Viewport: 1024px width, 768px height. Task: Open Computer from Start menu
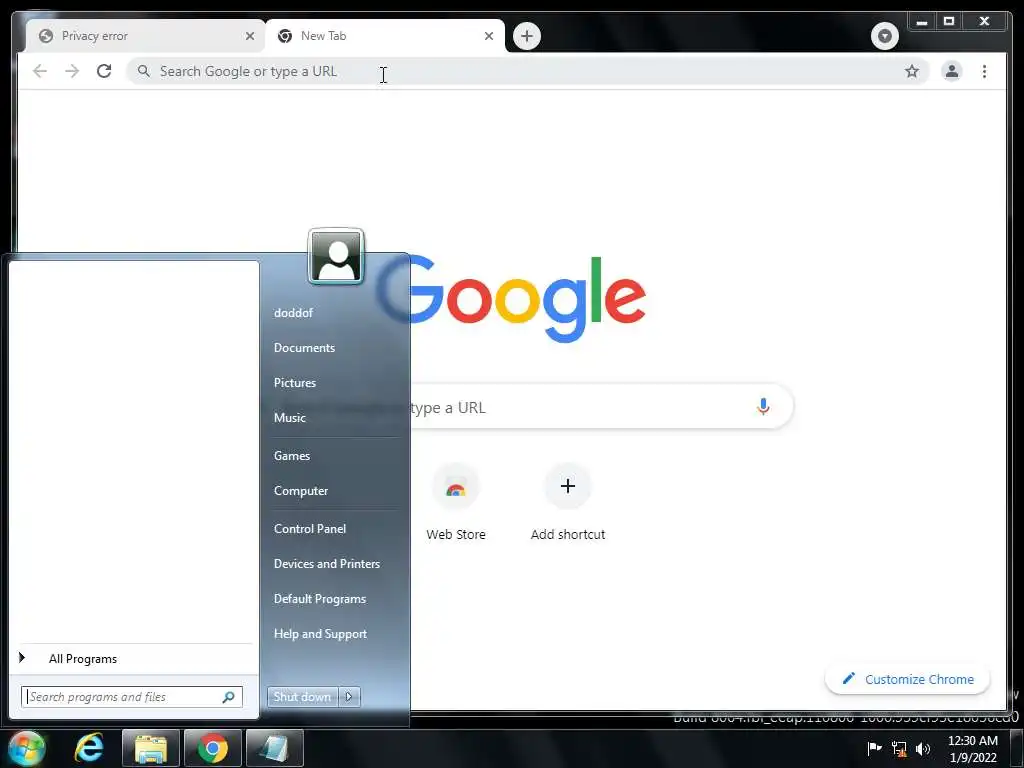(x=300, y=490)
